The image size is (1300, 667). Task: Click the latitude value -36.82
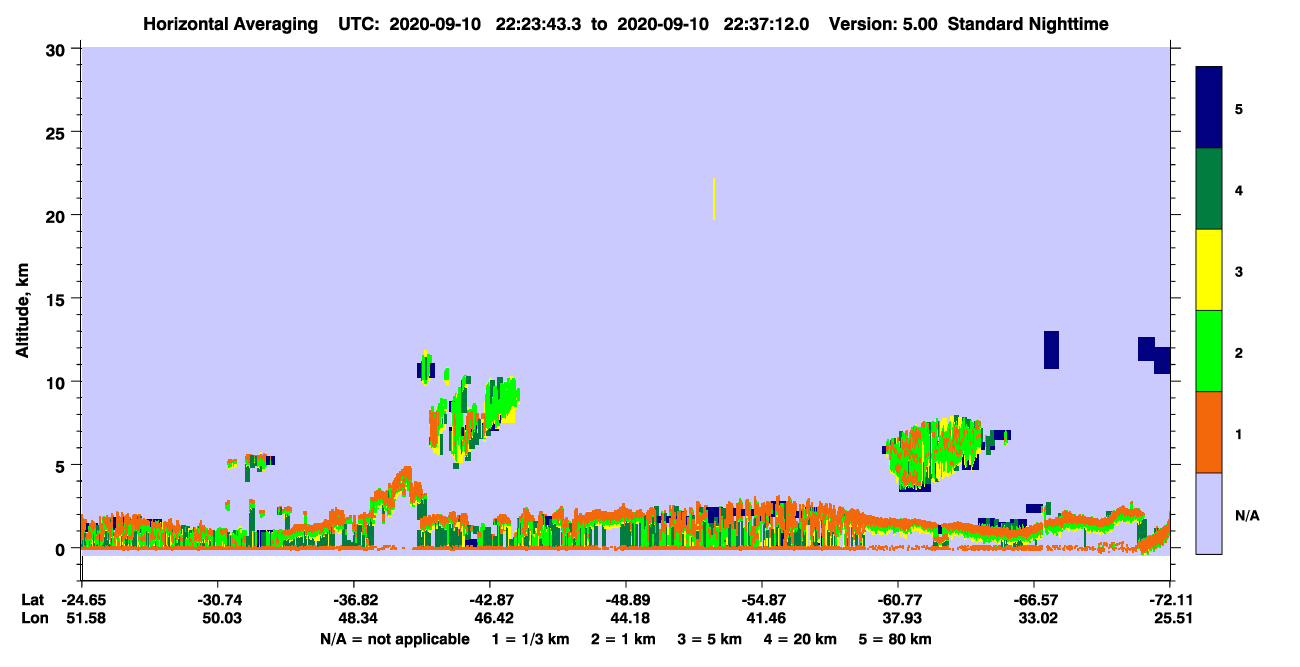click(x=354, y=600)
